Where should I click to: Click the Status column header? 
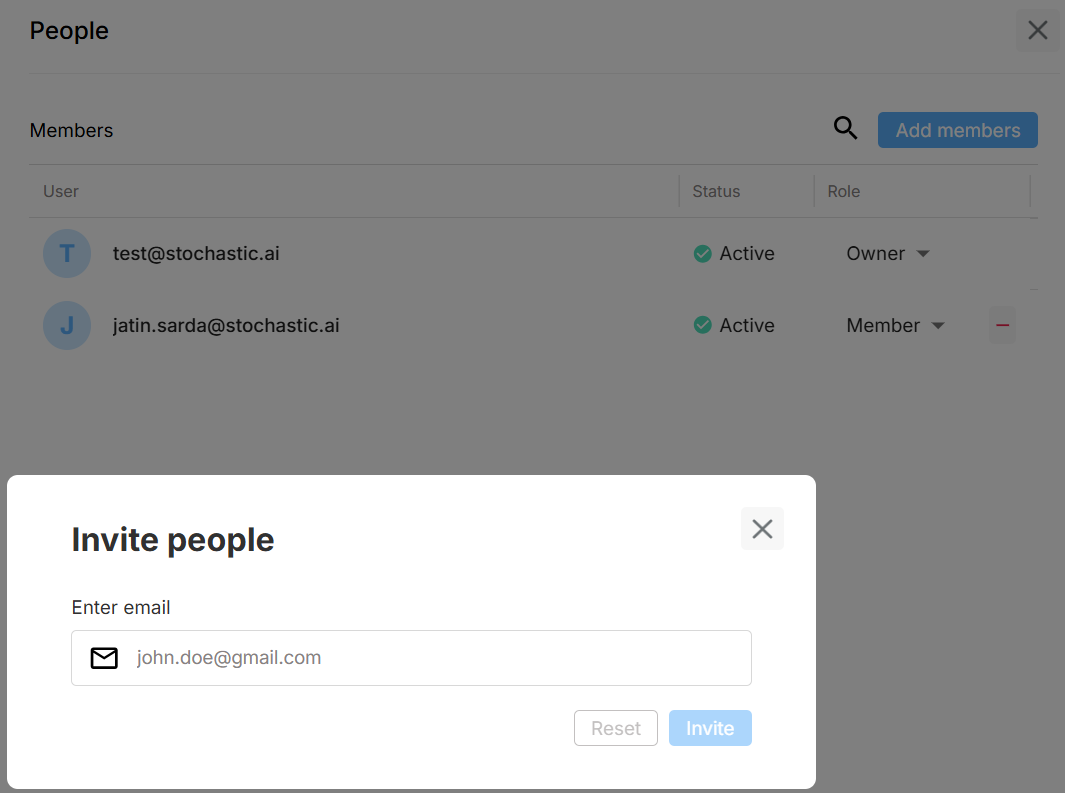click(716, 191)
